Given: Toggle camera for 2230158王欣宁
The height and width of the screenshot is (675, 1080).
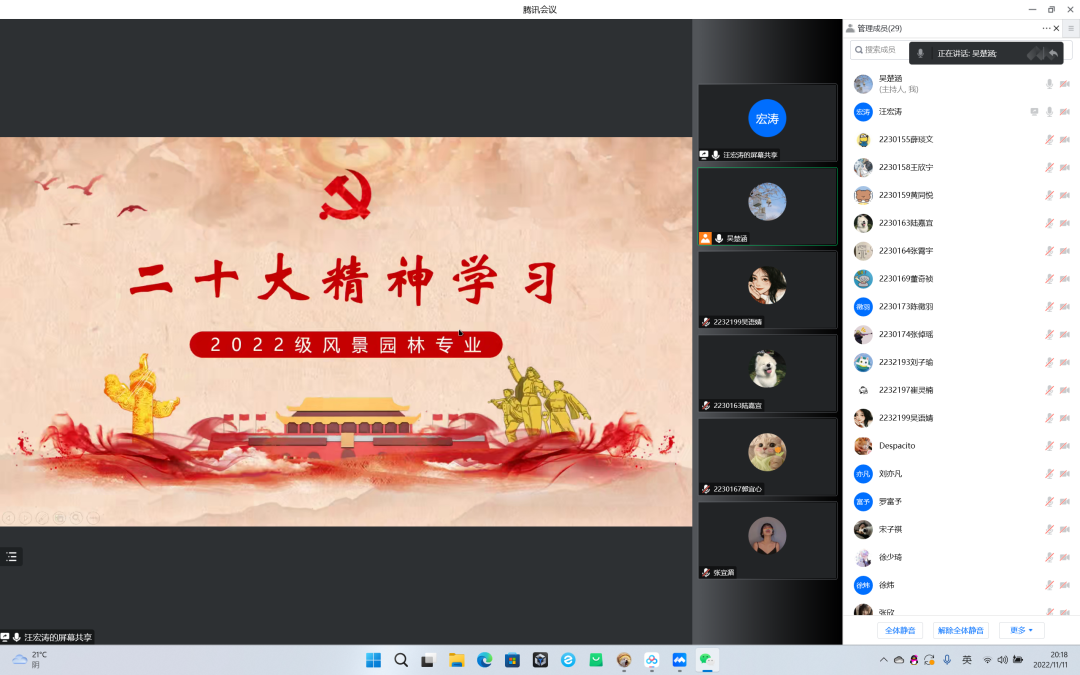Looking at the screenshot, I should (1064, 168).
